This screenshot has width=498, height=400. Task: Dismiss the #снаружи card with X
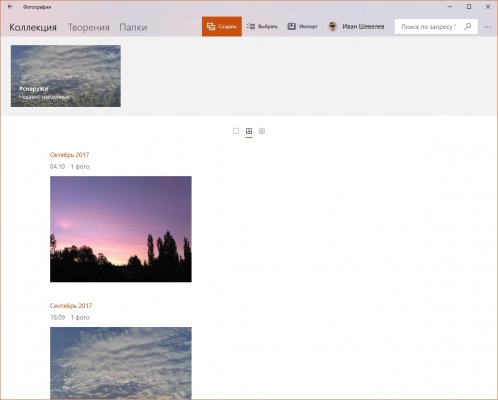[112, 55]
